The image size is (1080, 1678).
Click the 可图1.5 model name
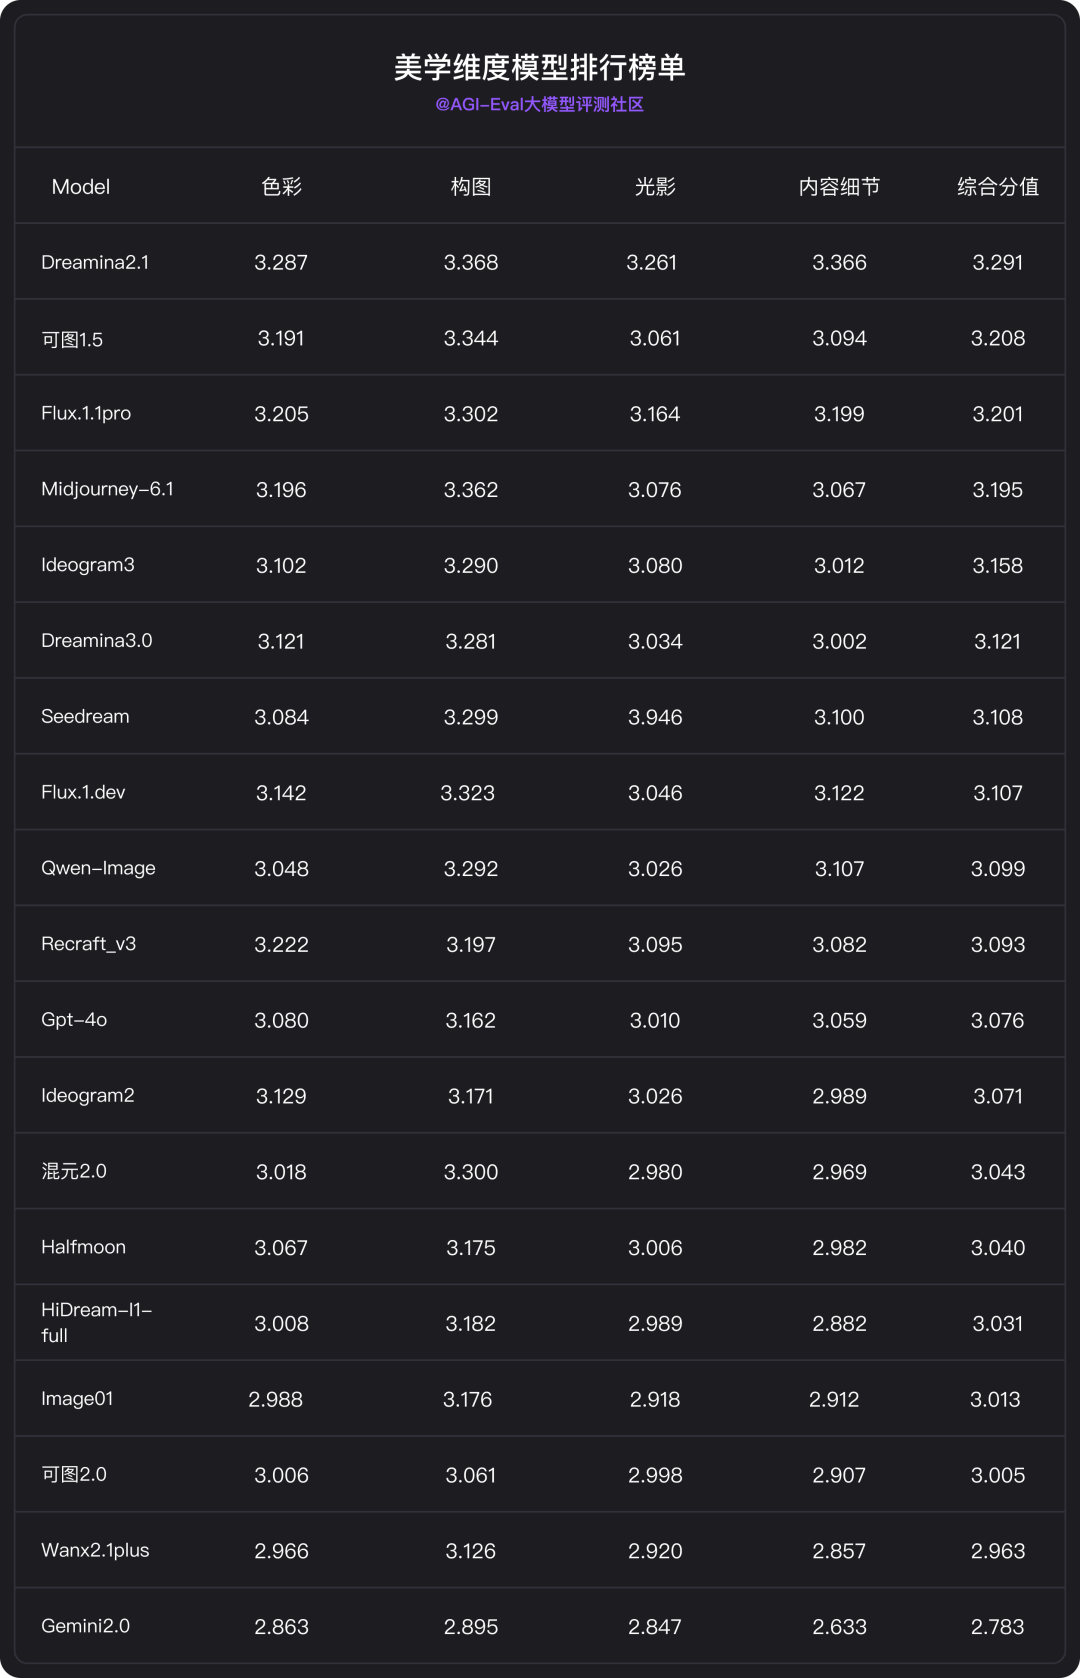tap(72, 339)
